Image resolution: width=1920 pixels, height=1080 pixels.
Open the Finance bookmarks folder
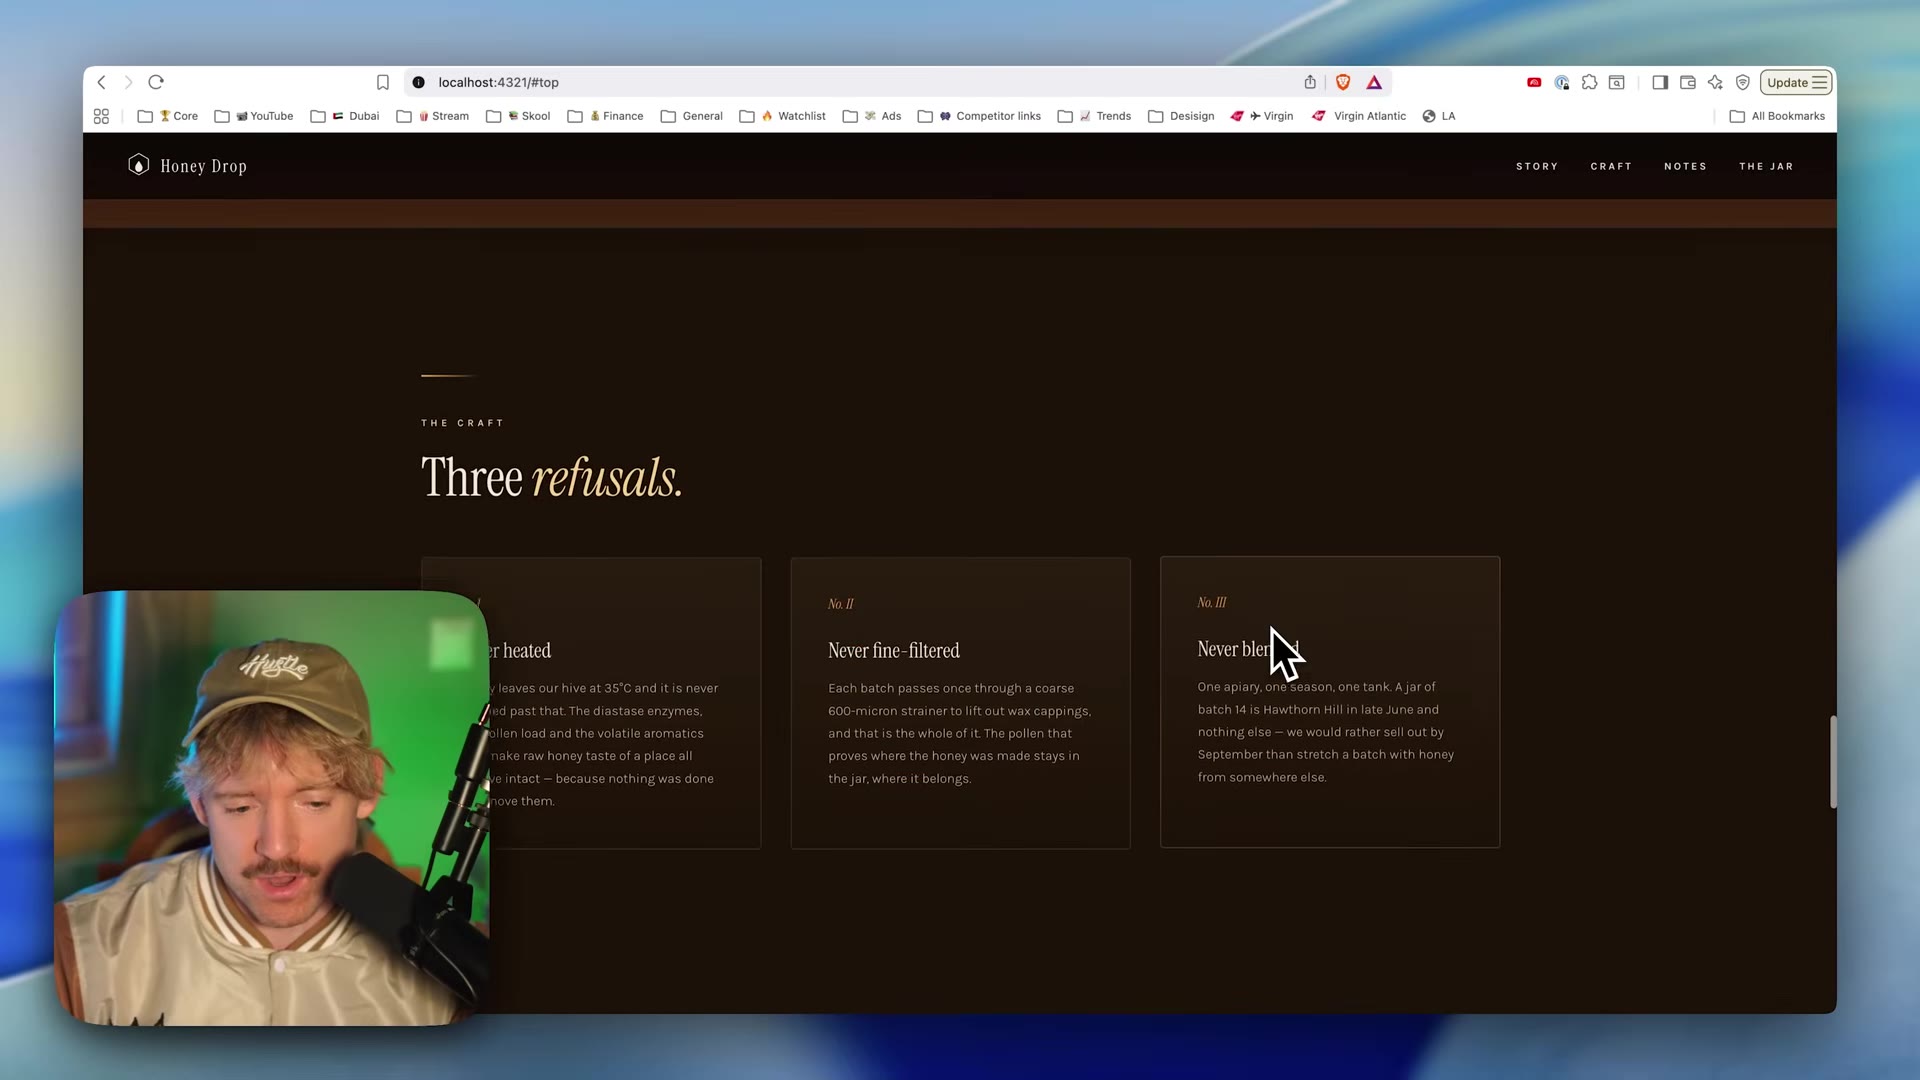[605, 116]
